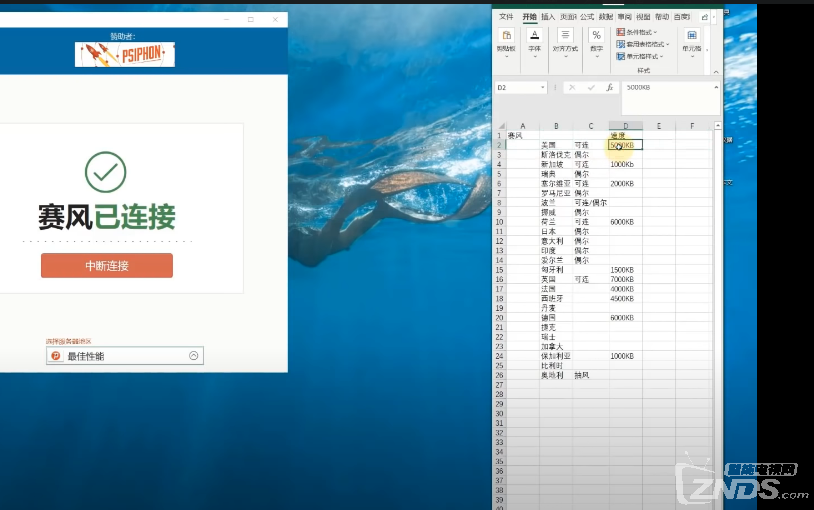The width and height of the screenshot is (814, 510).
Task: Click cell D6 with 2000KB
Action: point(626,183)
